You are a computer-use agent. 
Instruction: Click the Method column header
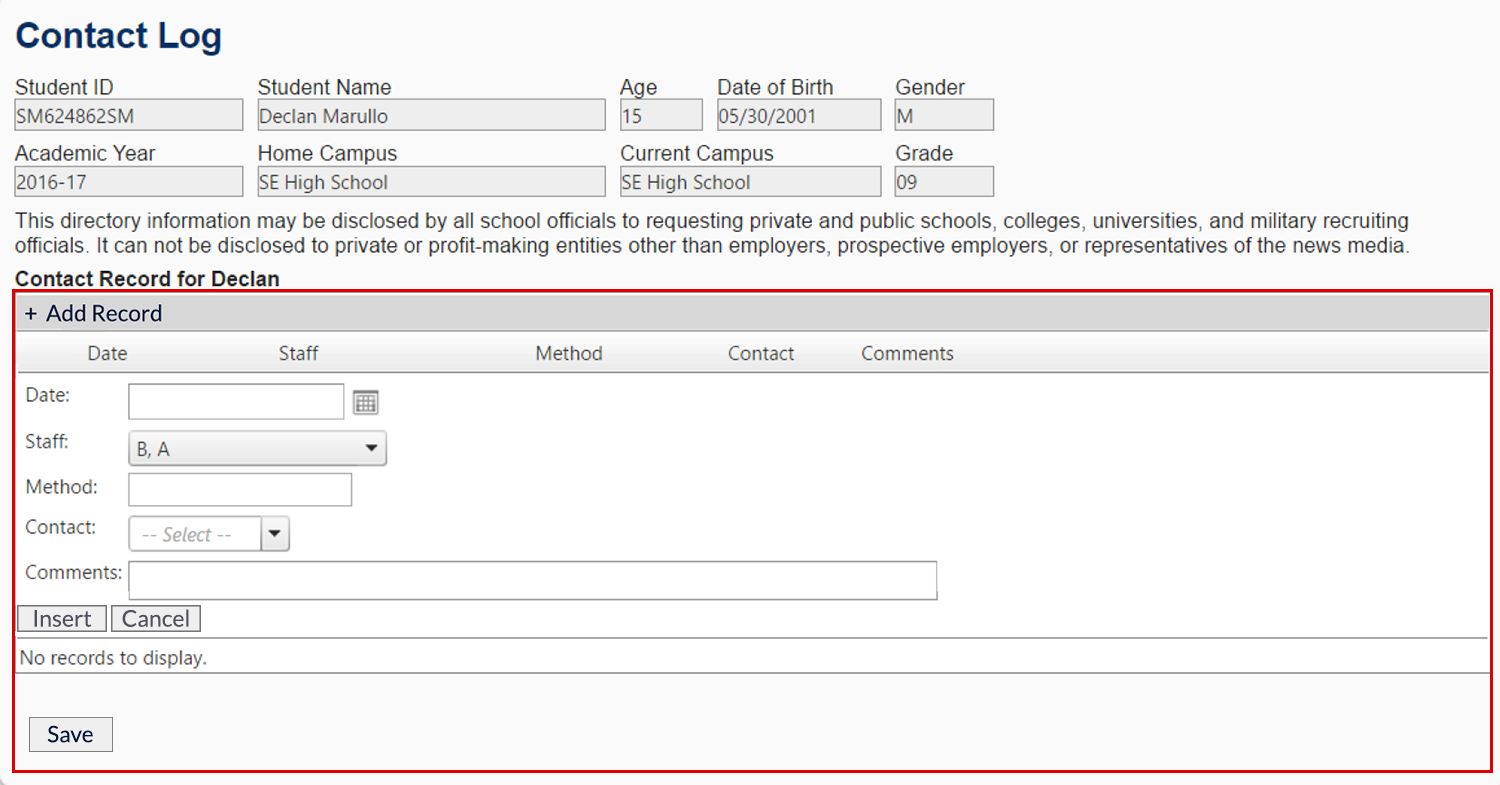point(568,354)
